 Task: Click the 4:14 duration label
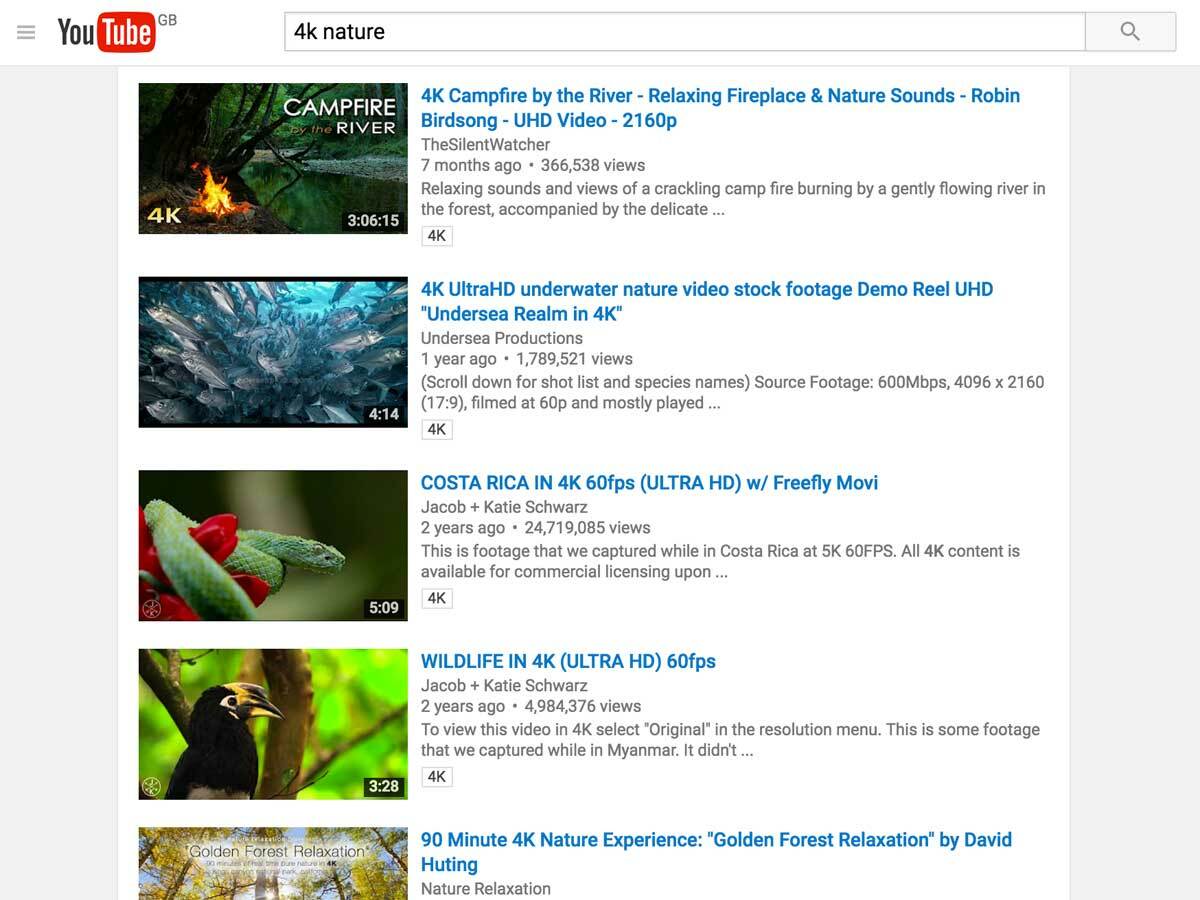point(384,414)
